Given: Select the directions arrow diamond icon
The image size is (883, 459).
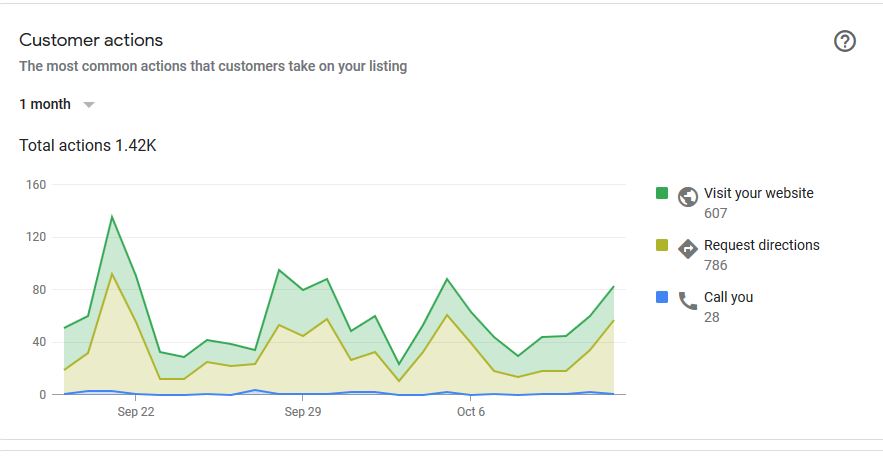Looking at the screenshot, I should tap(687, 248).
